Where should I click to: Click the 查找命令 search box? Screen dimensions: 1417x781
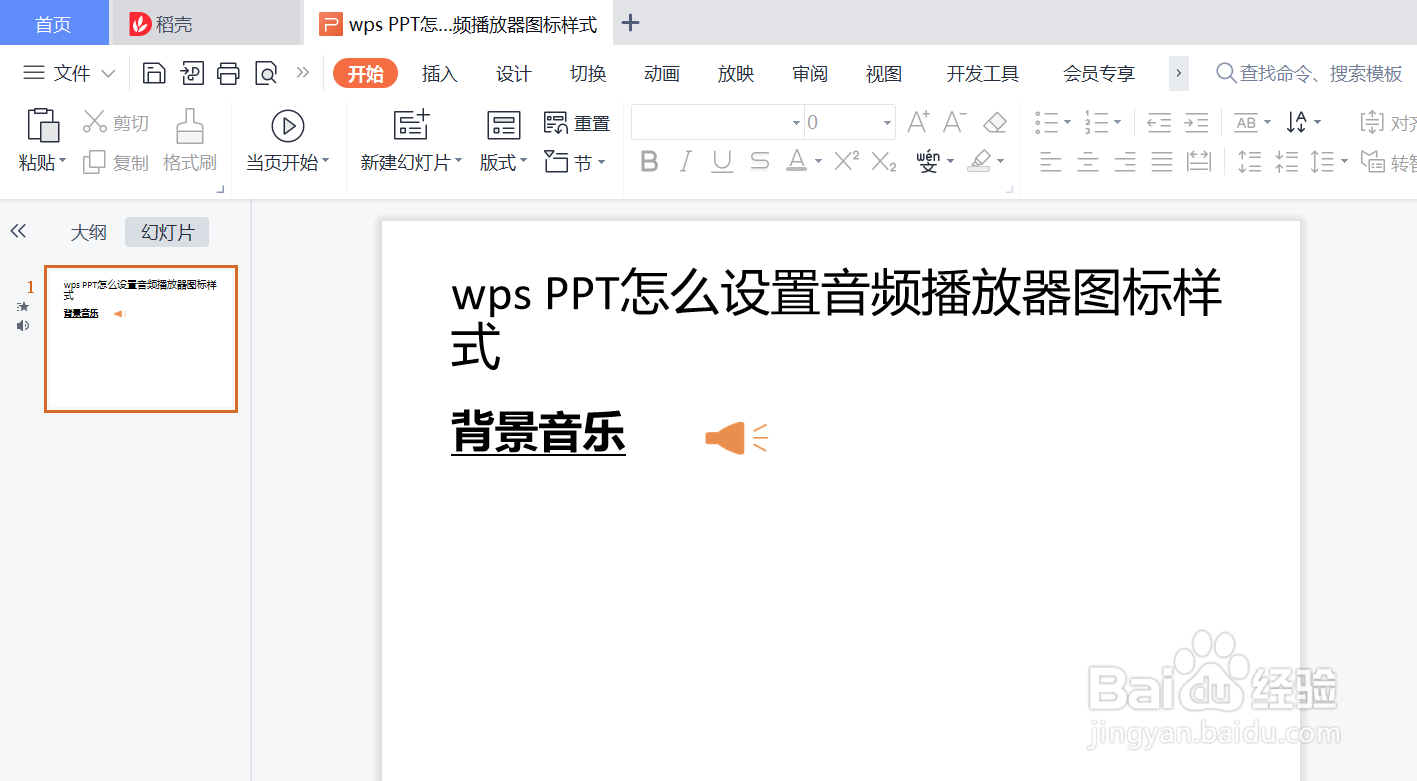(1310, 73)
